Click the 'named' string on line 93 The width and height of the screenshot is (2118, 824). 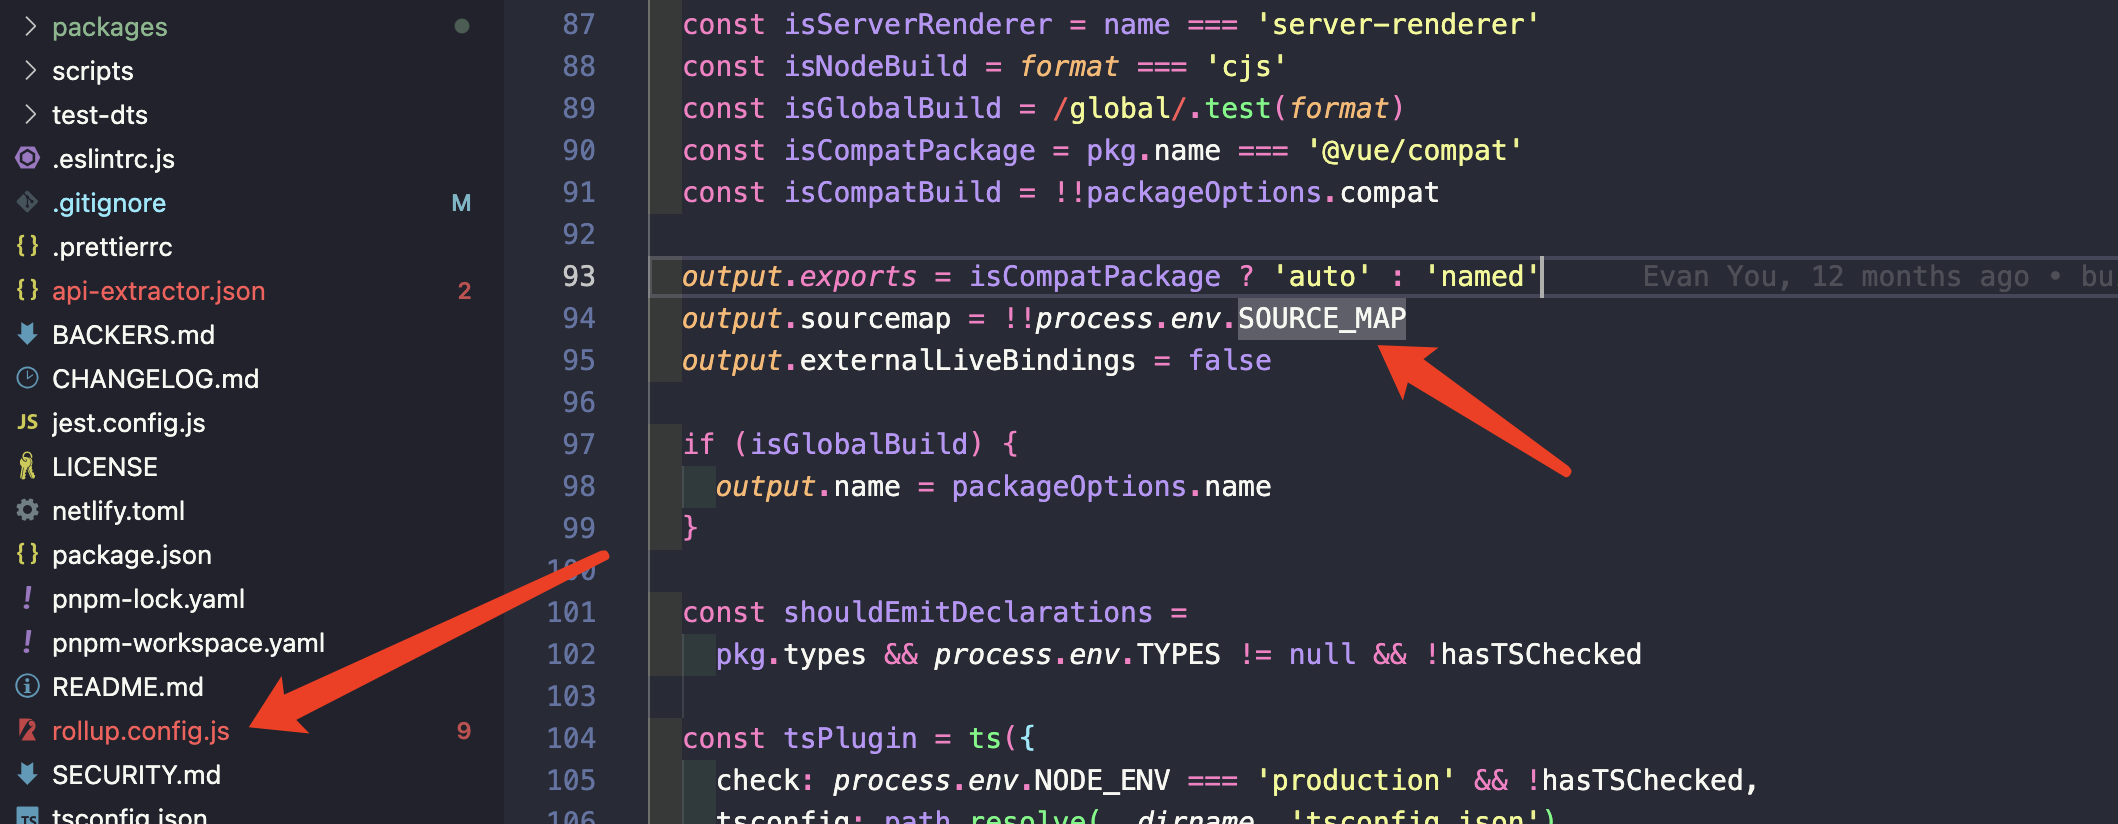coord(1482,276)
